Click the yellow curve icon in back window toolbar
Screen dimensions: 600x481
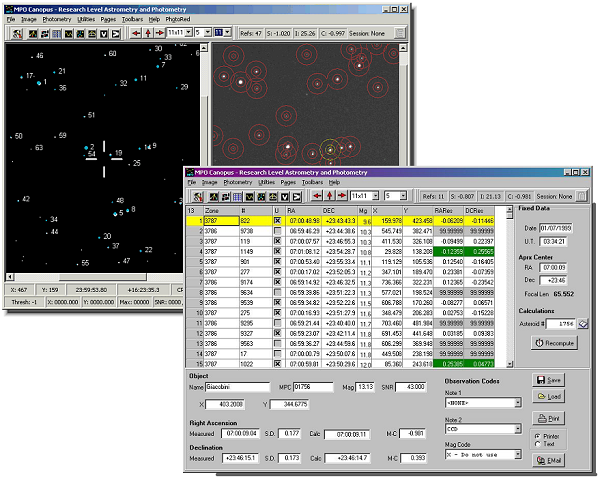point(68,34)
